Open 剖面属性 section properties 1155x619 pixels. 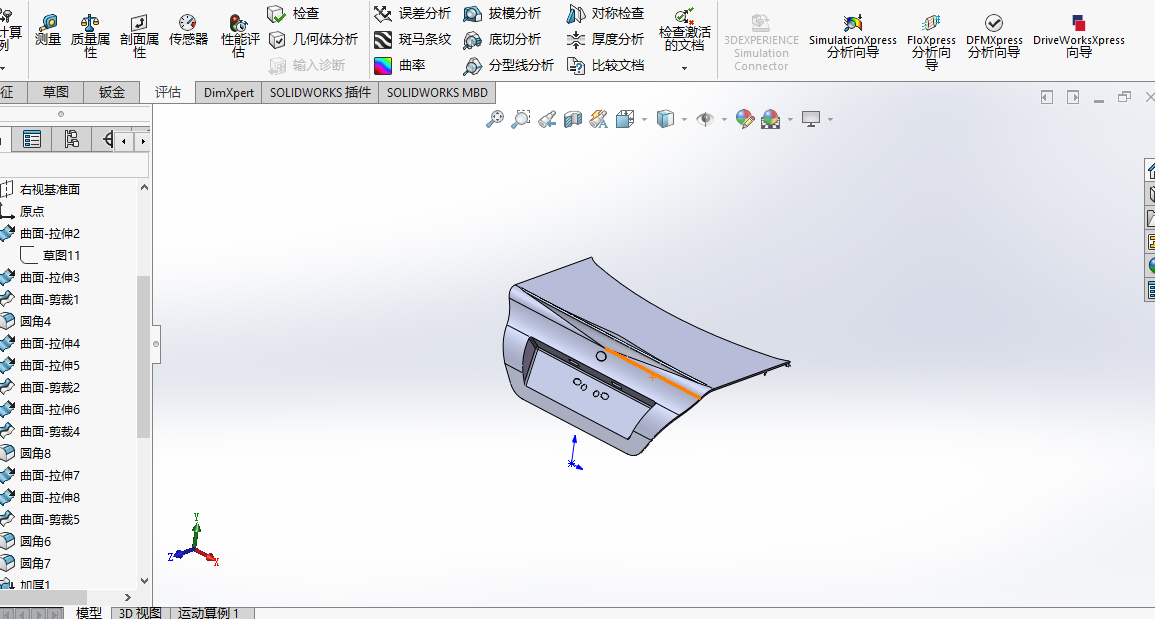point(139,35)
